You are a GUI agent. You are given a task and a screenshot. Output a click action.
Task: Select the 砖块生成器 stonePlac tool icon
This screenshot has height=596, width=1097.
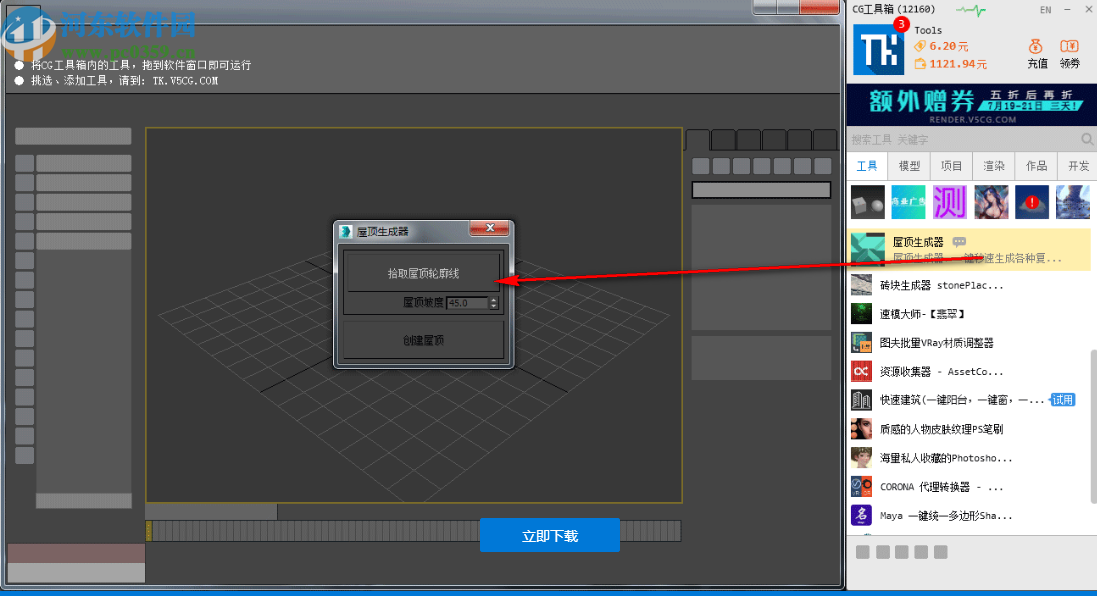coord(861,285)
